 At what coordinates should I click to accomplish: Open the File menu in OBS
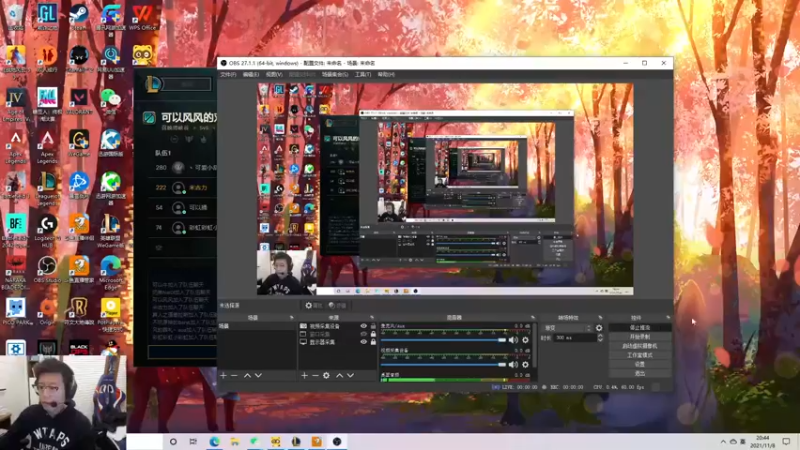click(x=228, y=74)
